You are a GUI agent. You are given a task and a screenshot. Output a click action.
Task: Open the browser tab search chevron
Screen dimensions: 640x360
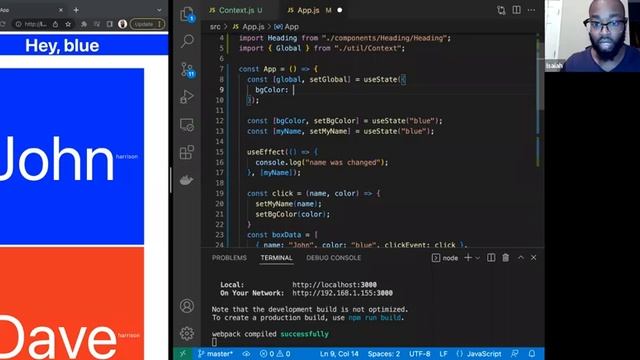coord(159,10)
